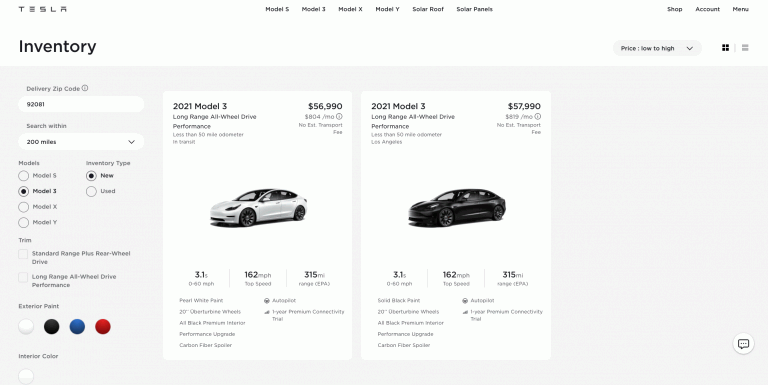Open the Price low to high dropdown
This screenshot has height=385, width=768.
(657, 48)
